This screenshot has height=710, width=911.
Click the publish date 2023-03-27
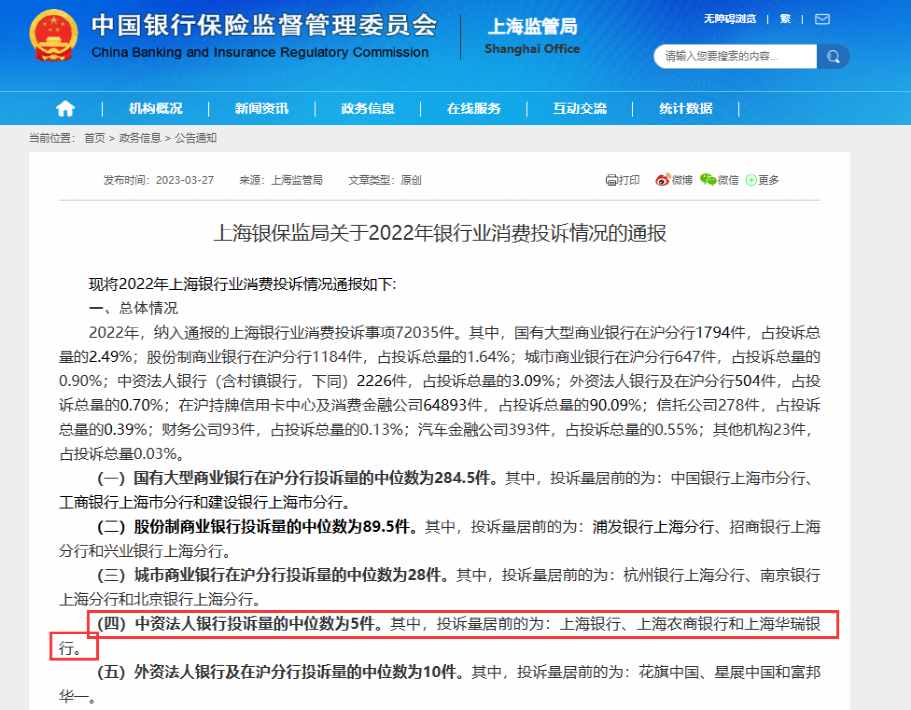185,180
